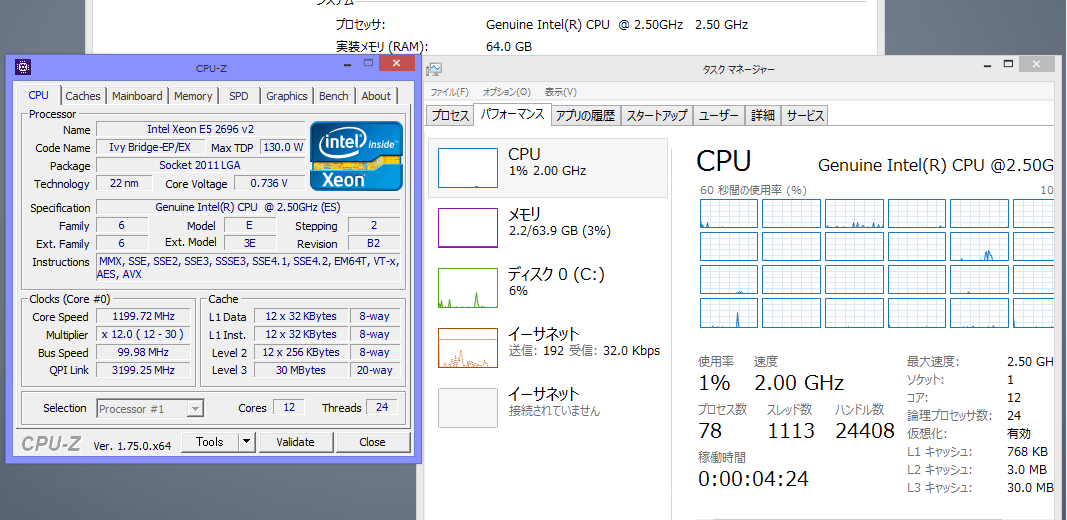This screenshot has width=1067, height=520.
Task: Click the Threads value 24 in CPU-Z
Action: (x=382, y=408)
